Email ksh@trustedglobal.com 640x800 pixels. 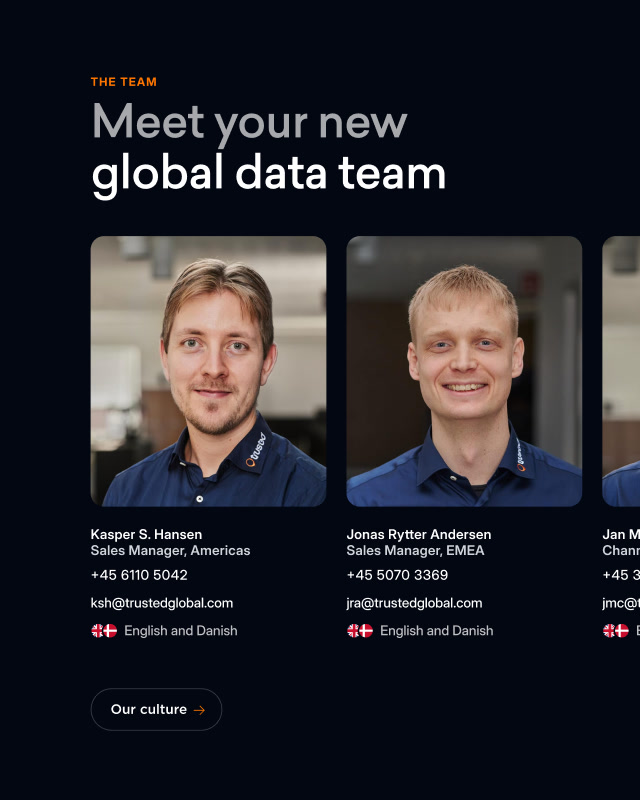[x=162, y=603]
